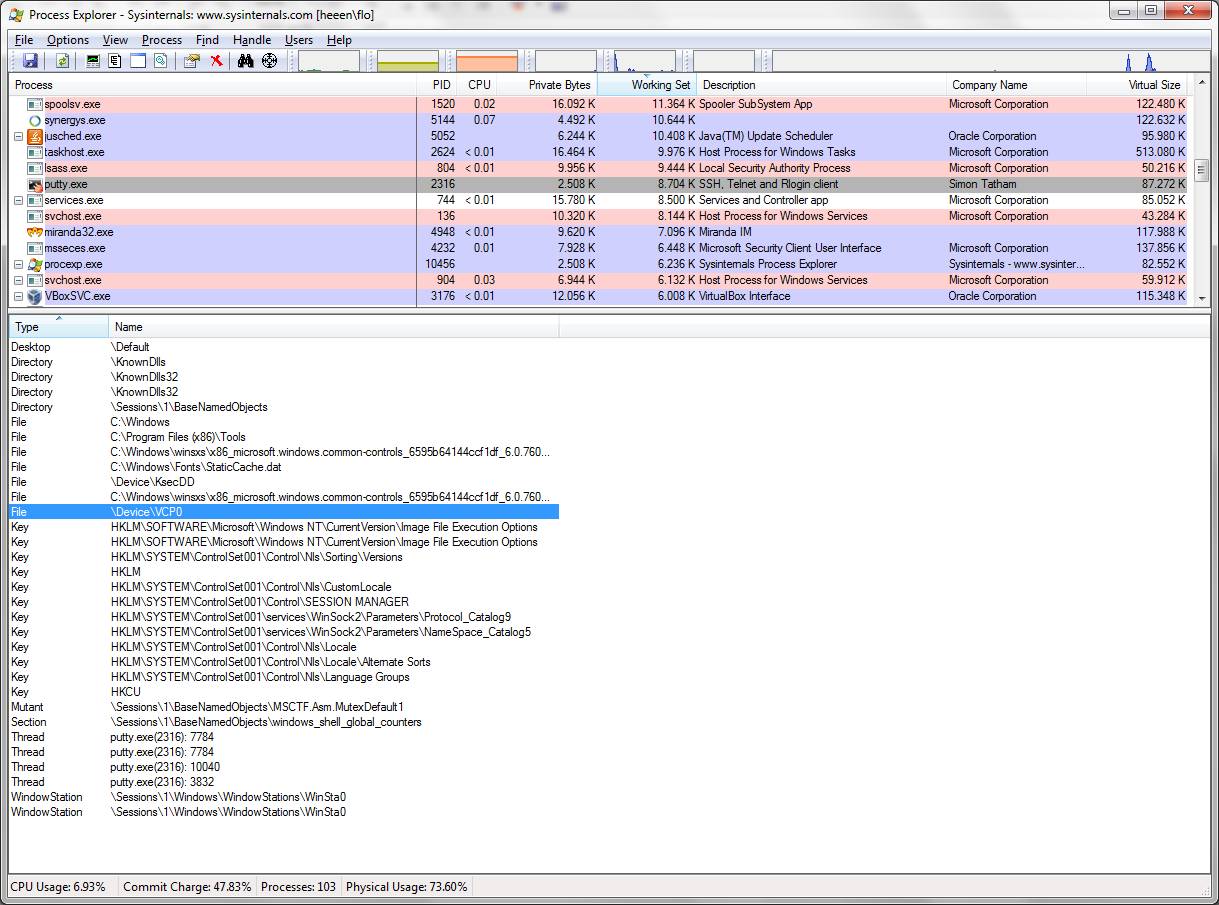The image size is (1219, 905).
Task: Open the Help menu
Action: (x=339, y=40)
